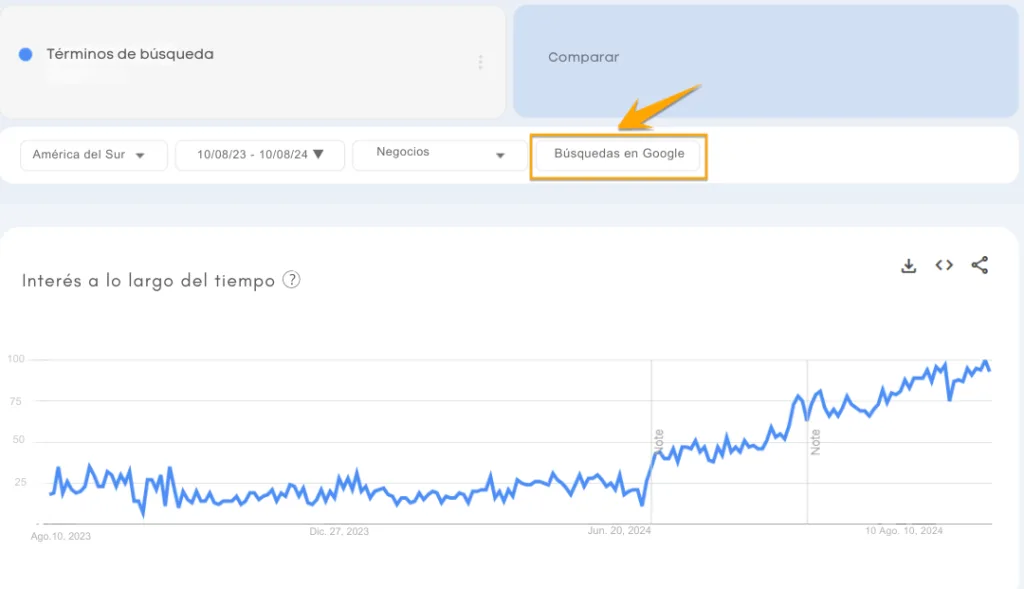Download the interest over time chart data
1024x589 pixels.
tap(908, 265)
